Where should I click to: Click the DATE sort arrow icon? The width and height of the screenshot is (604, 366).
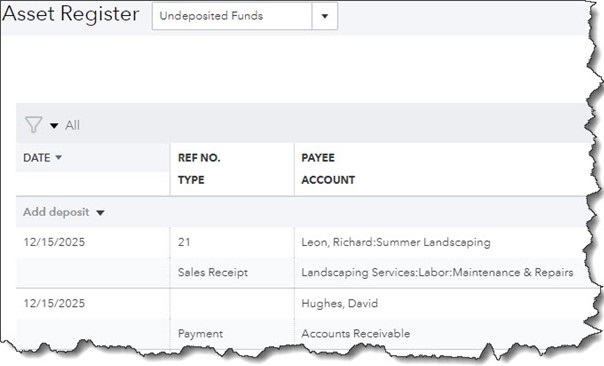click(59, 157)
